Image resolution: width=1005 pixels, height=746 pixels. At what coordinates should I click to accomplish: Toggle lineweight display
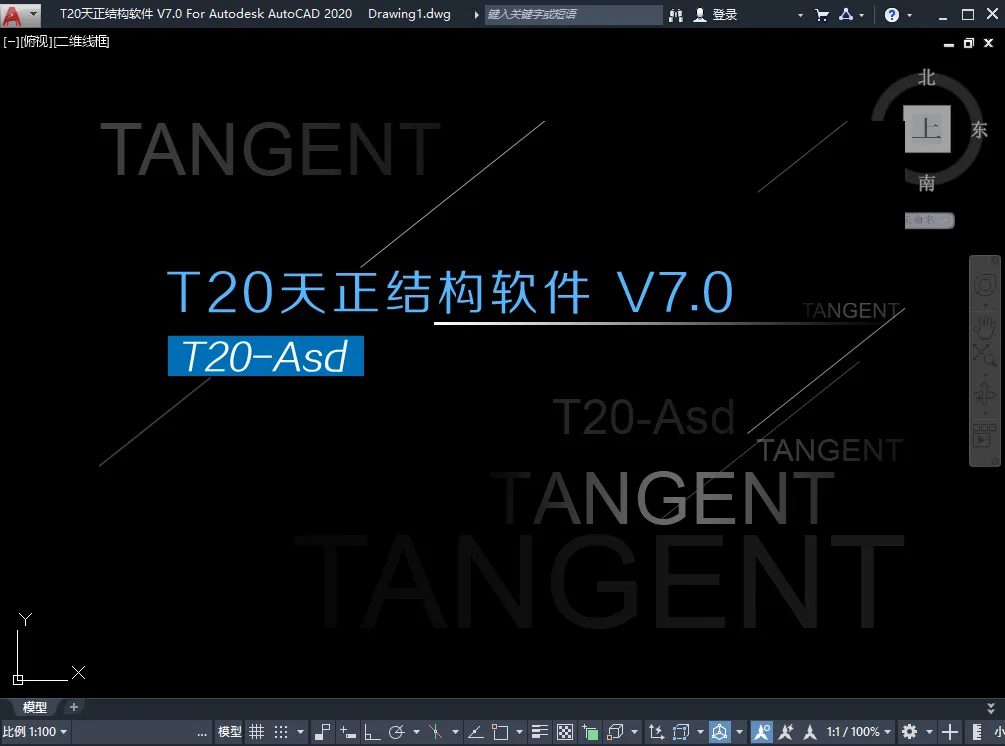coord(540,732)
